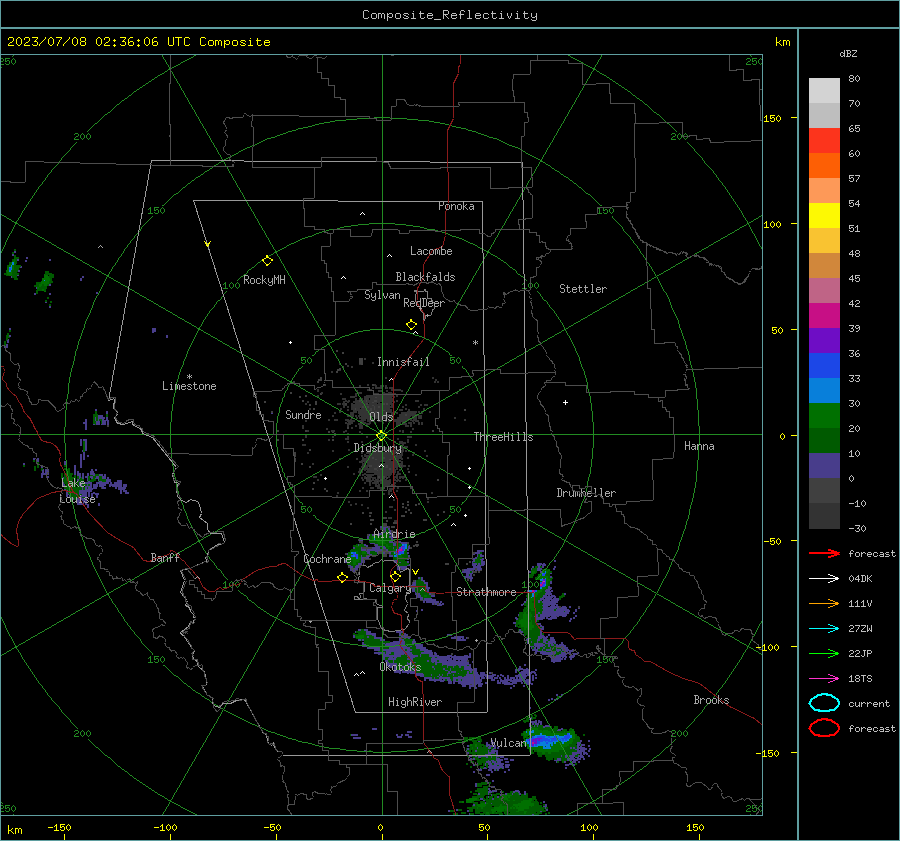Choose the green 22JP arrow legend icon
This screenshot has width=900, height=841.
tap(824, 653)
